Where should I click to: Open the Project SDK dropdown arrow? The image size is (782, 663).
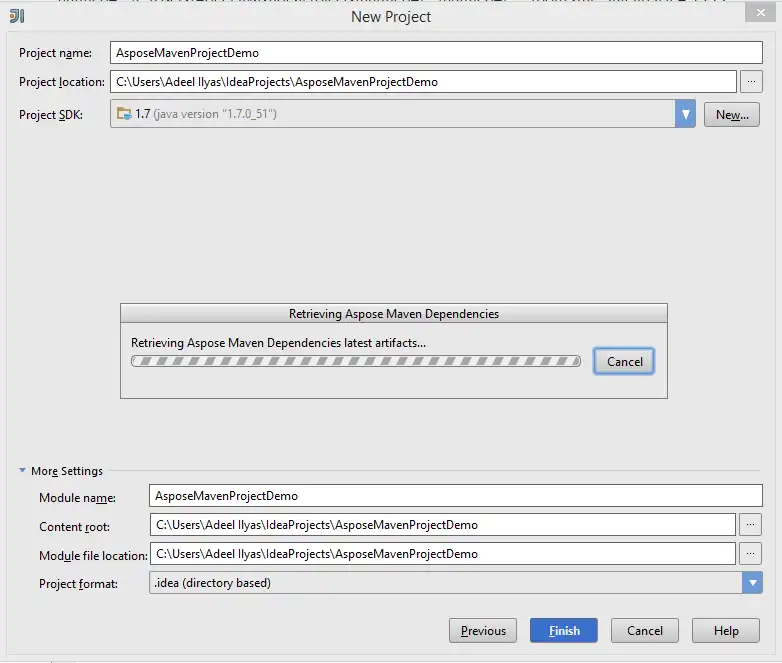click(685, 114)
